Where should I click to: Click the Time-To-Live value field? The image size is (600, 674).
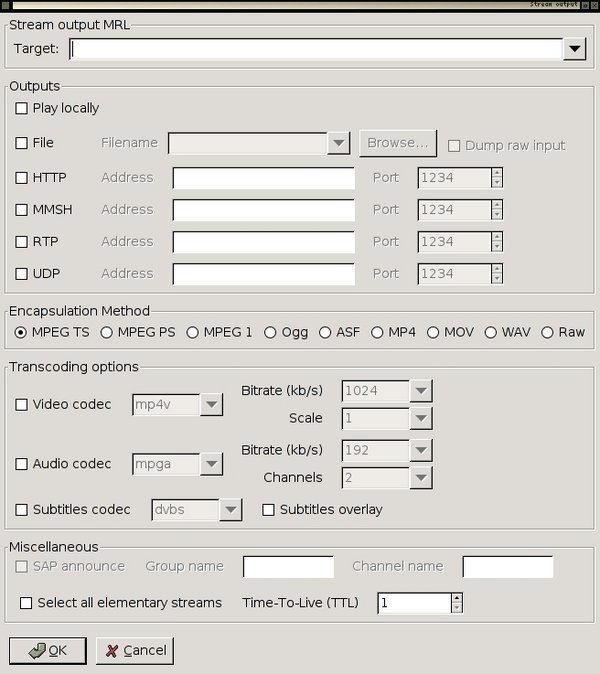[x=415, y=603]
